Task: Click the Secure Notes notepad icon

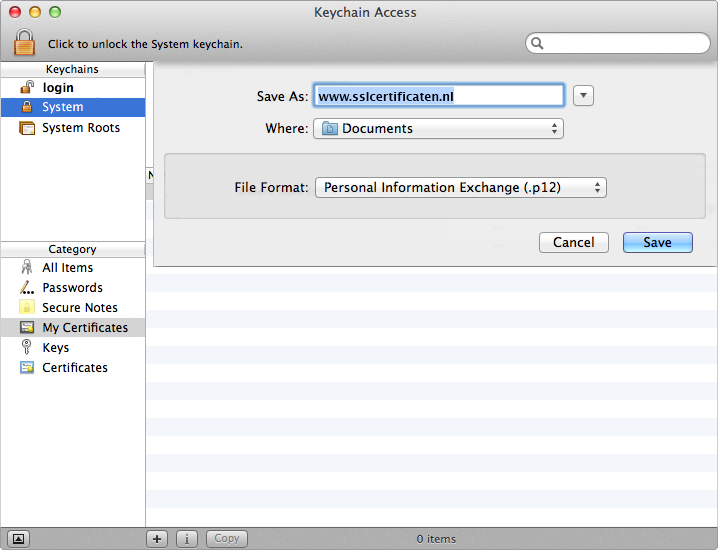Action: [x=27, y=307]
